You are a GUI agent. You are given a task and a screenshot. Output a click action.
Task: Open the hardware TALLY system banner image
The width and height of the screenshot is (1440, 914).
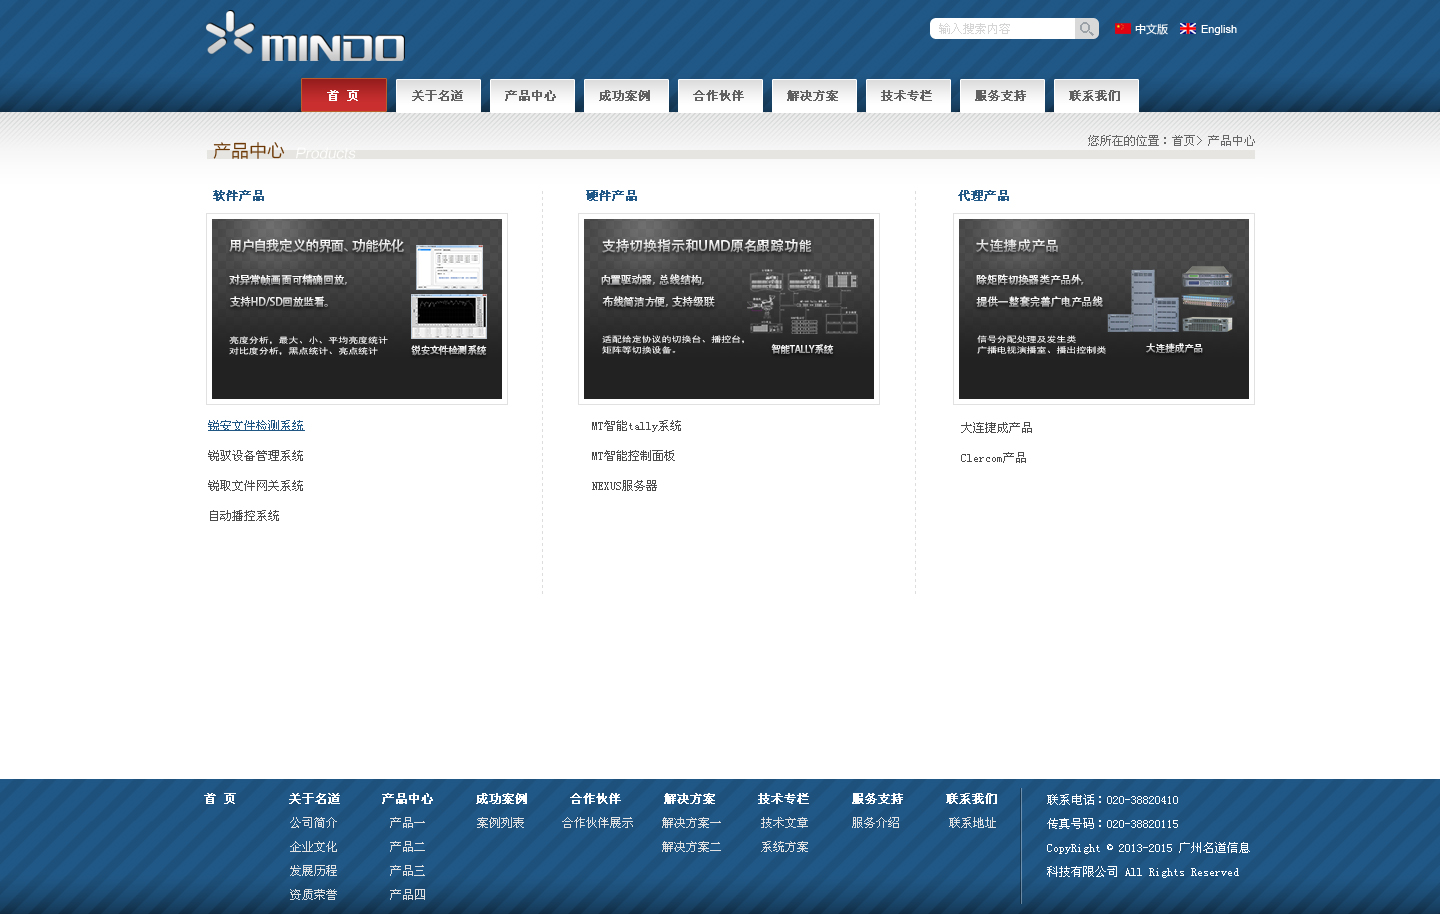729,309
